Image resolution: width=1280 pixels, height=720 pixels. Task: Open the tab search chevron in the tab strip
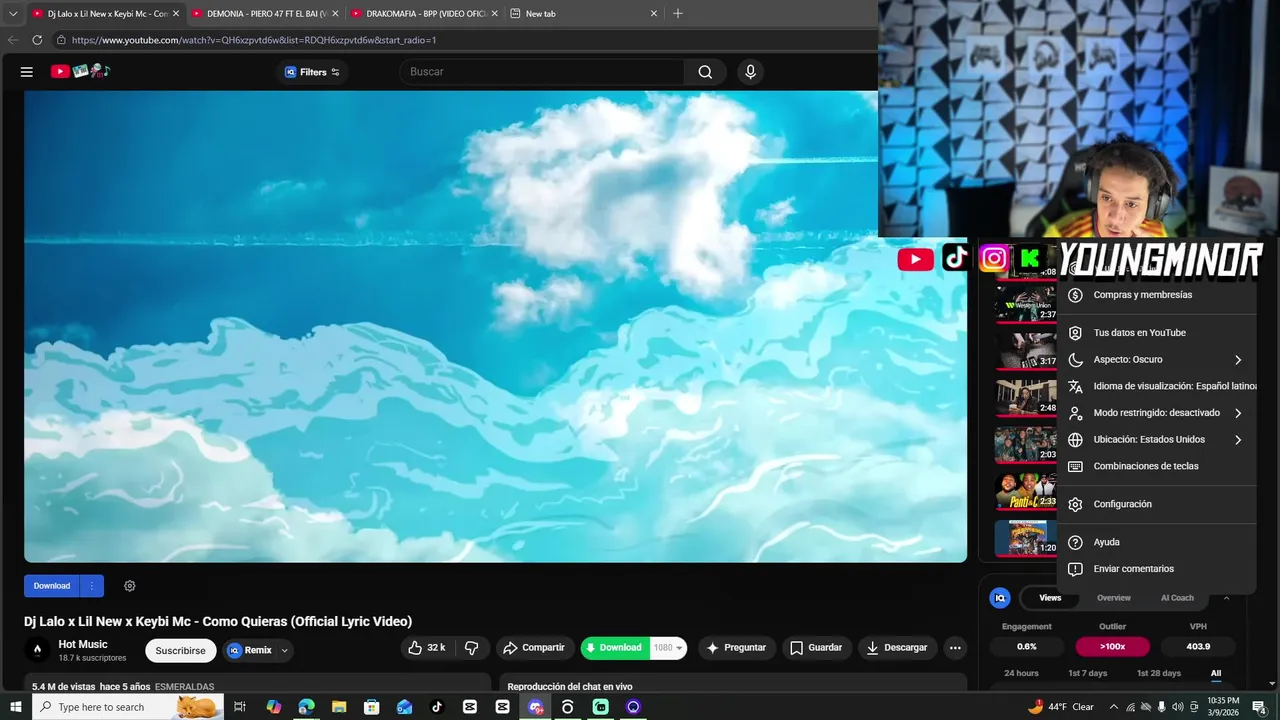click(13, 13)
